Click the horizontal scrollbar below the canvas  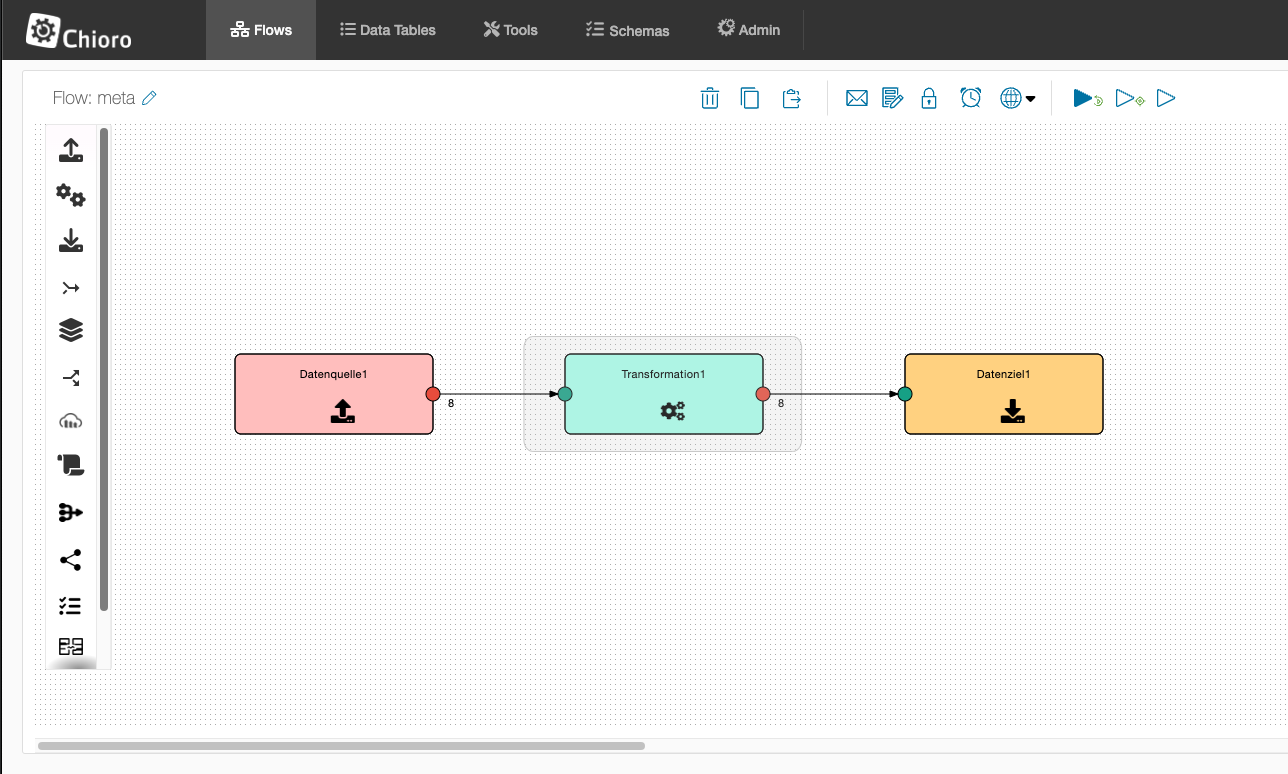pyautogui.click(x=341, y=746)
